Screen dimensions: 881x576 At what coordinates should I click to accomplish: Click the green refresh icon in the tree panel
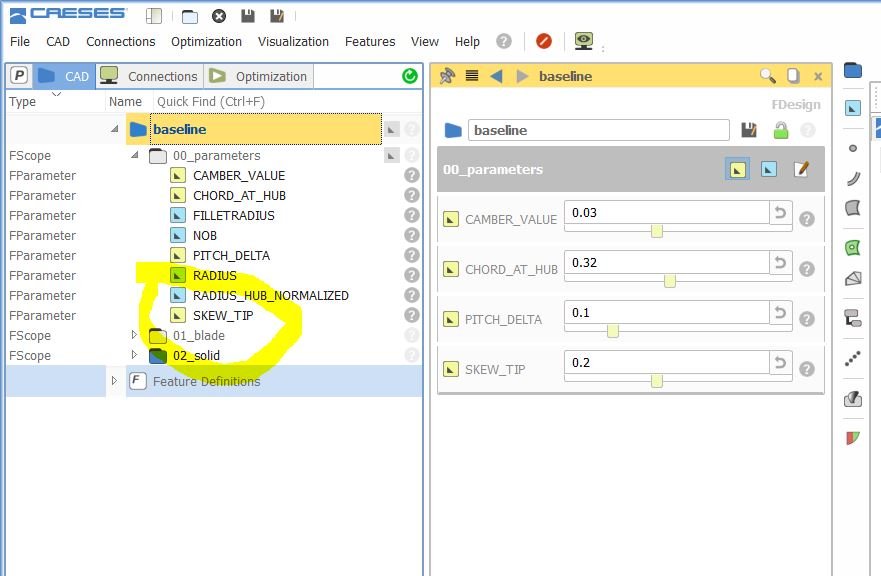[x=410, y=76]
